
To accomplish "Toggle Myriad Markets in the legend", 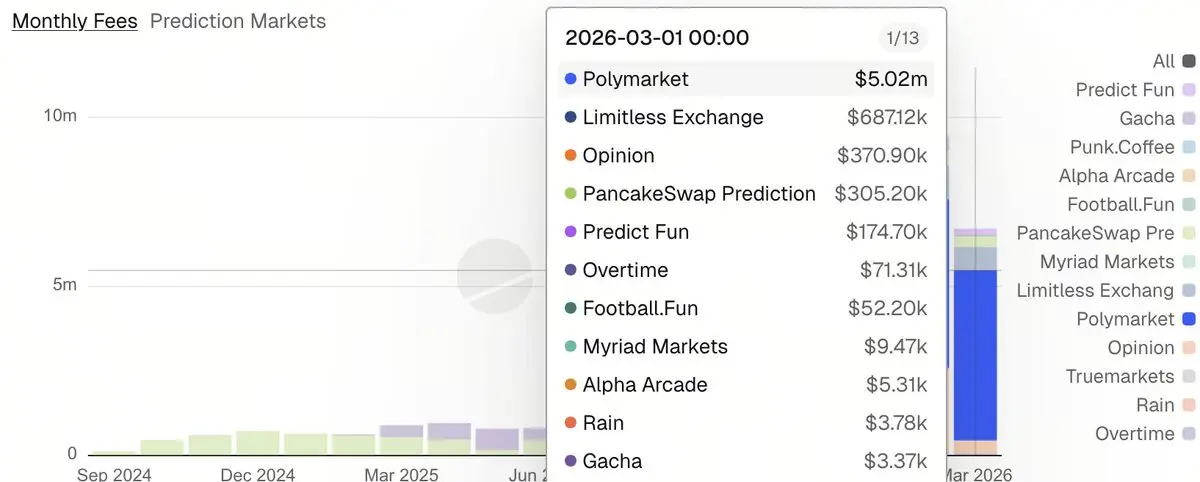I will tap(1107, 262).
